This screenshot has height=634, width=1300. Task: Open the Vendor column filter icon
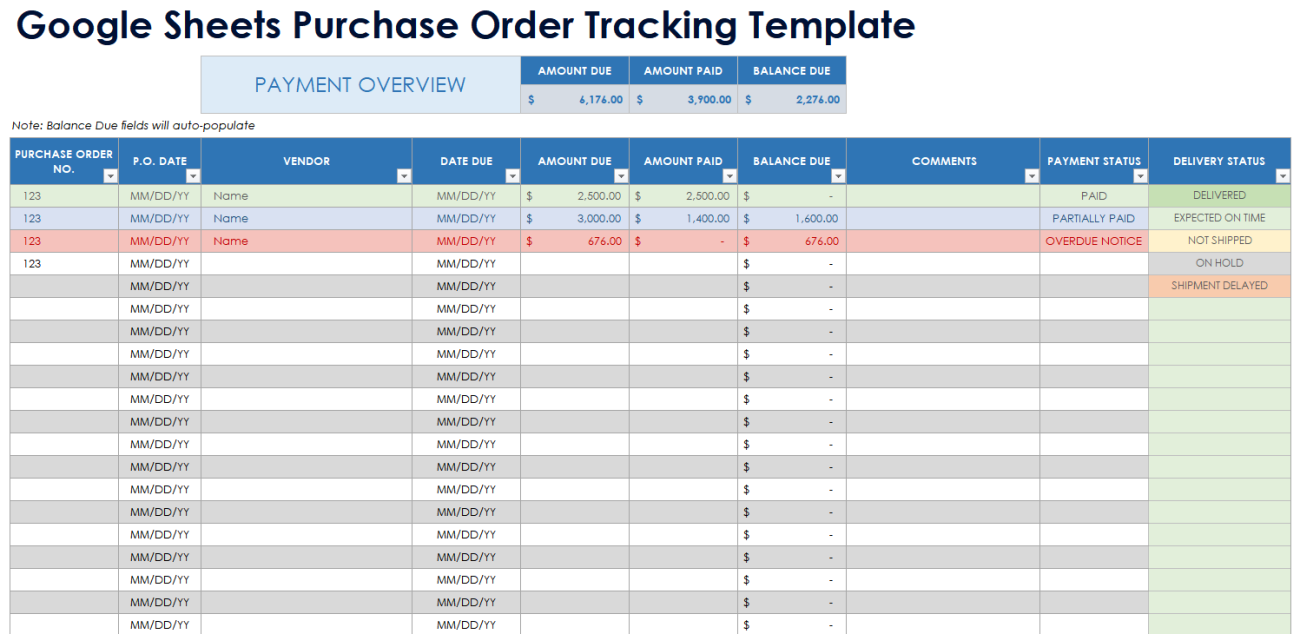point(404,175)
